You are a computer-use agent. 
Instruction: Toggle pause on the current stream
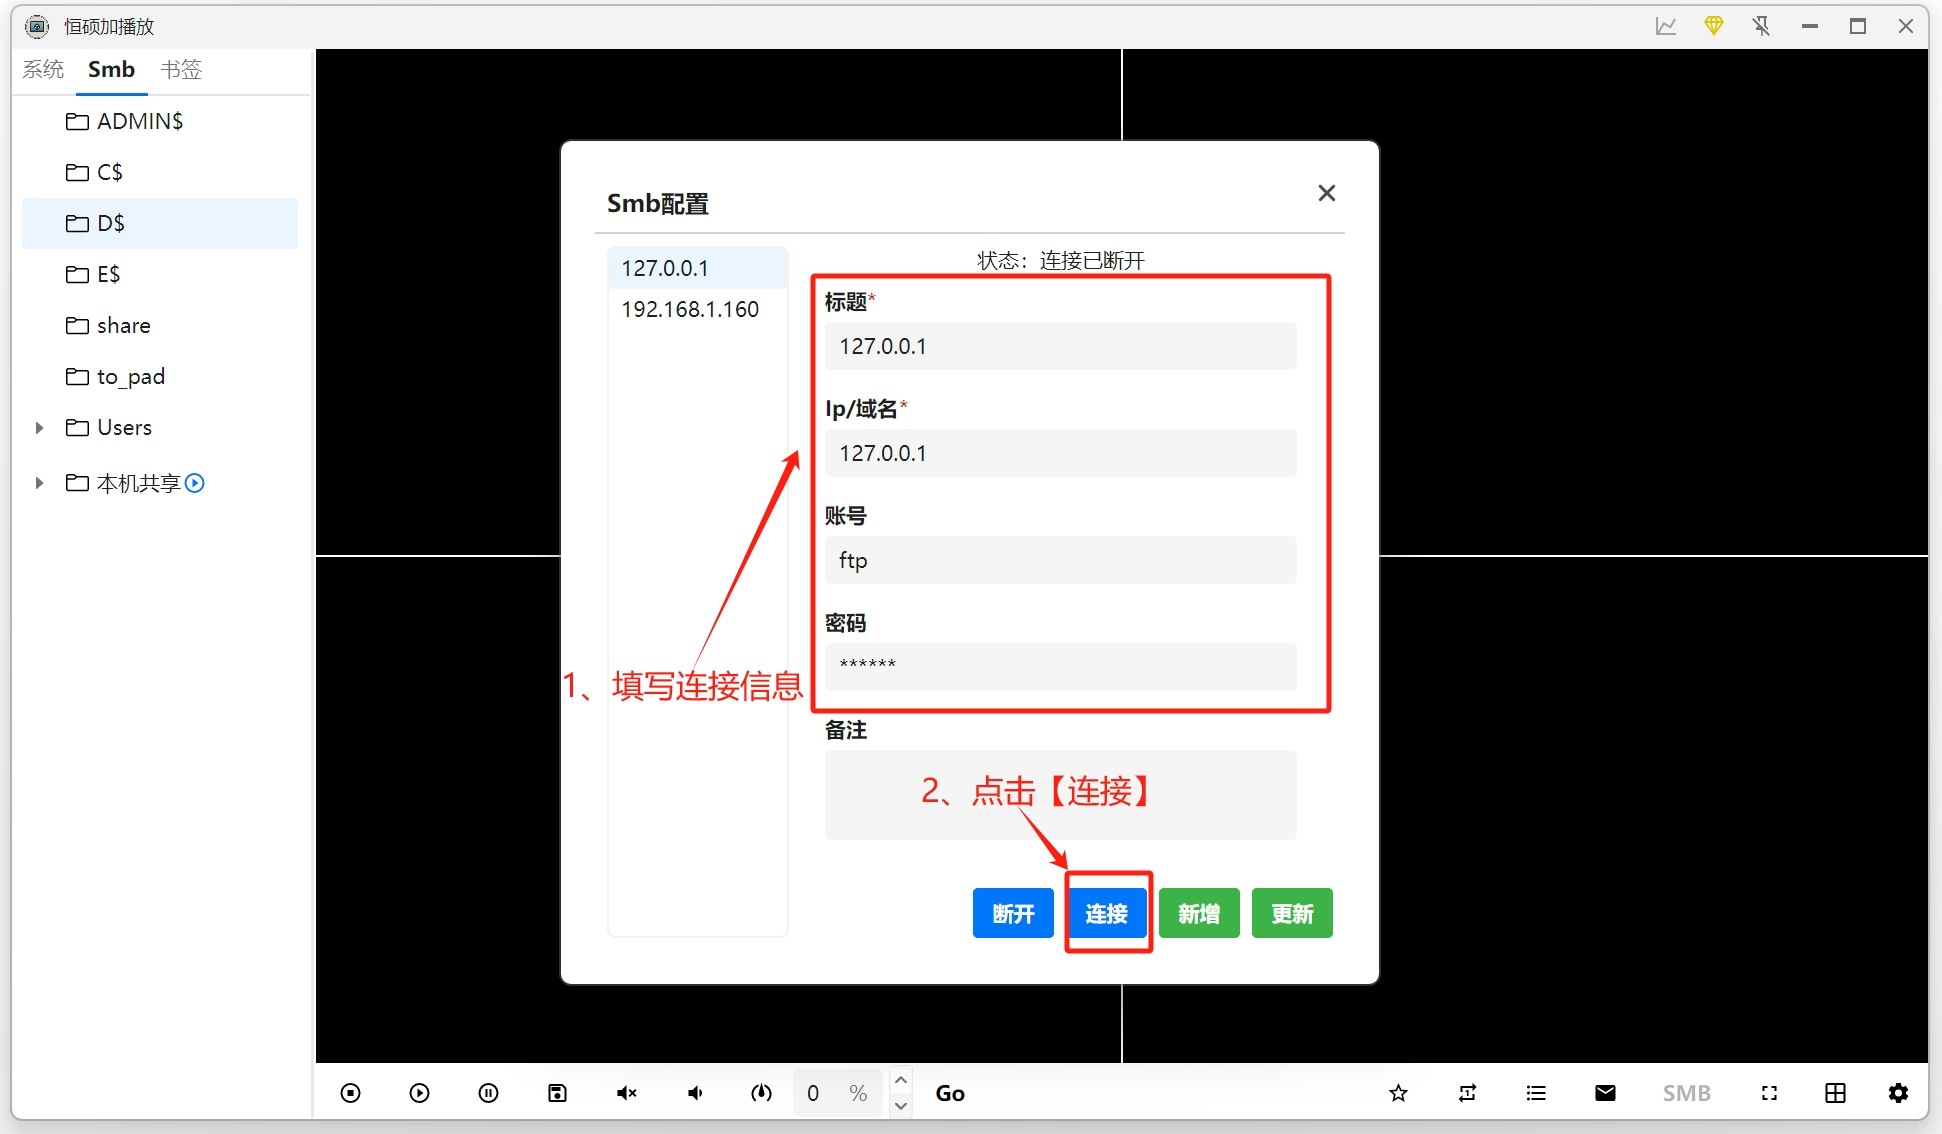[x=488, y=1093]
